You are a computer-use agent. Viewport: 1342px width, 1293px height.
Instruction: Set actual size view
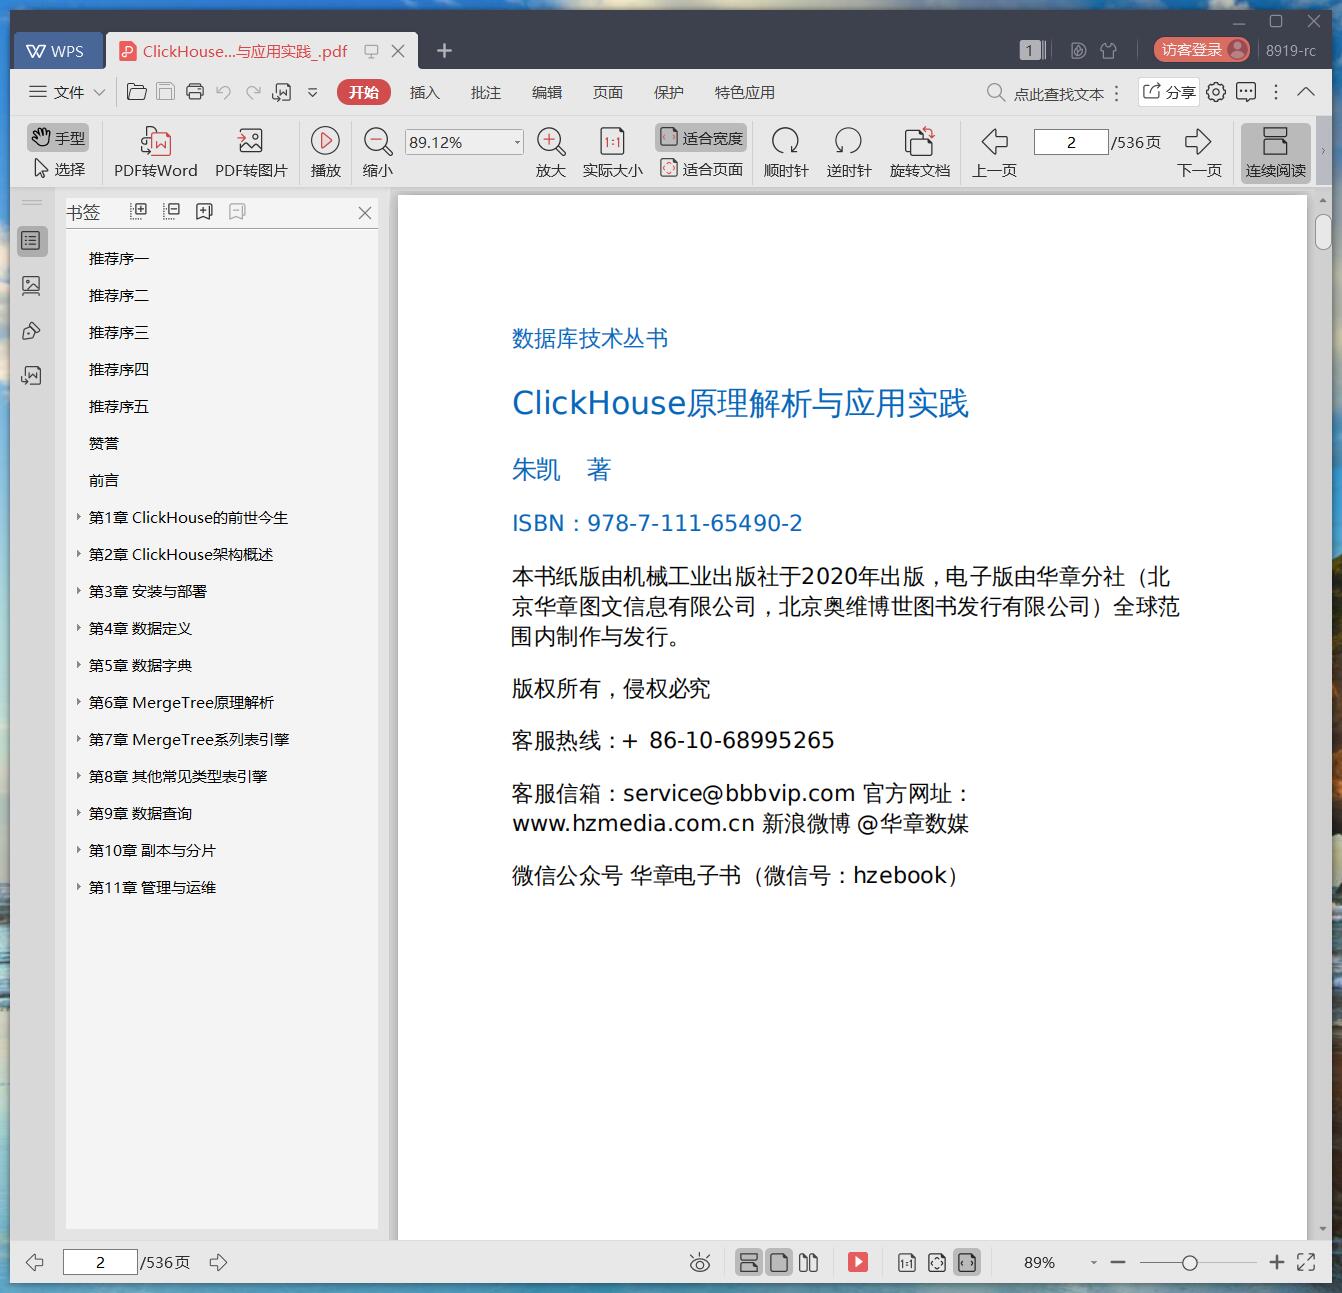click(x=612, y=152)
